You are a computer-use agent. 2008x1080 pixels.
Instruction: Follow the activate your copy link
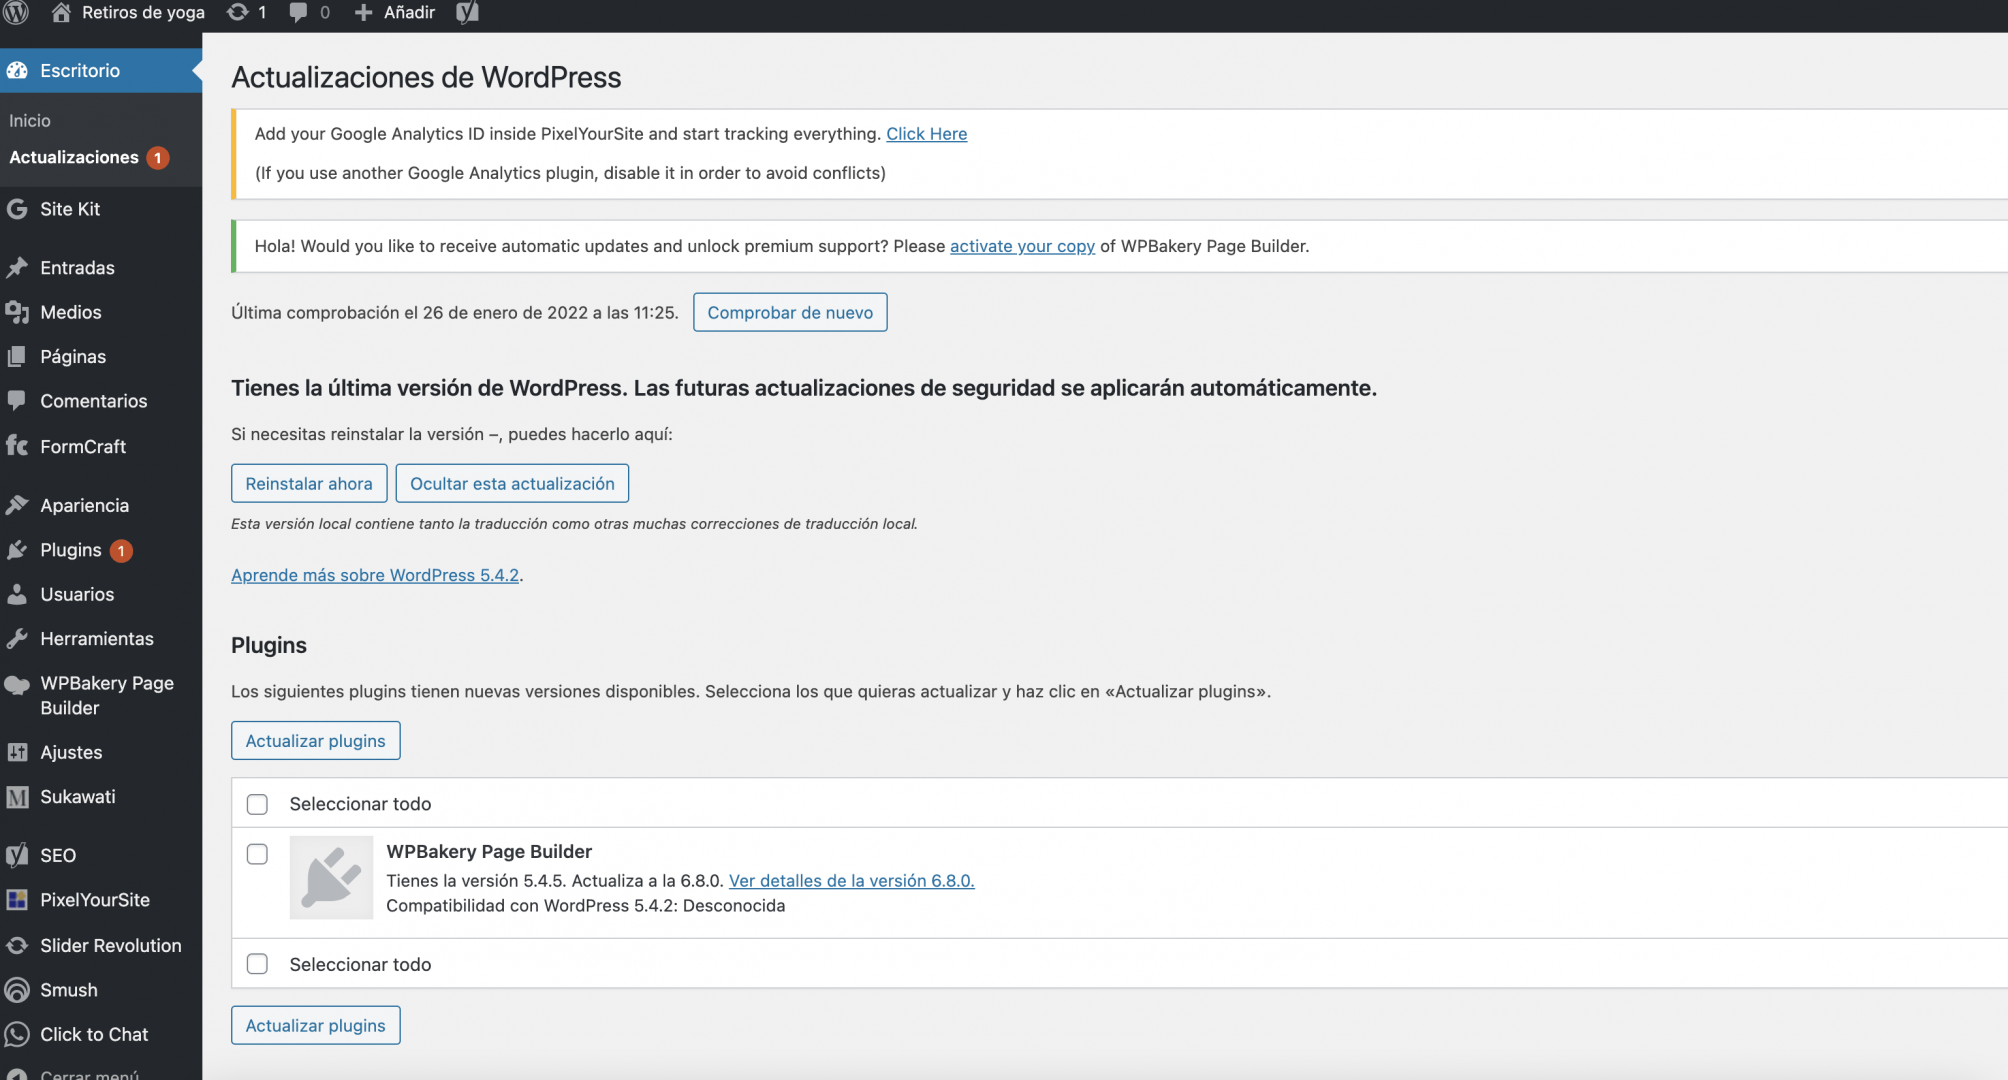1022,245
